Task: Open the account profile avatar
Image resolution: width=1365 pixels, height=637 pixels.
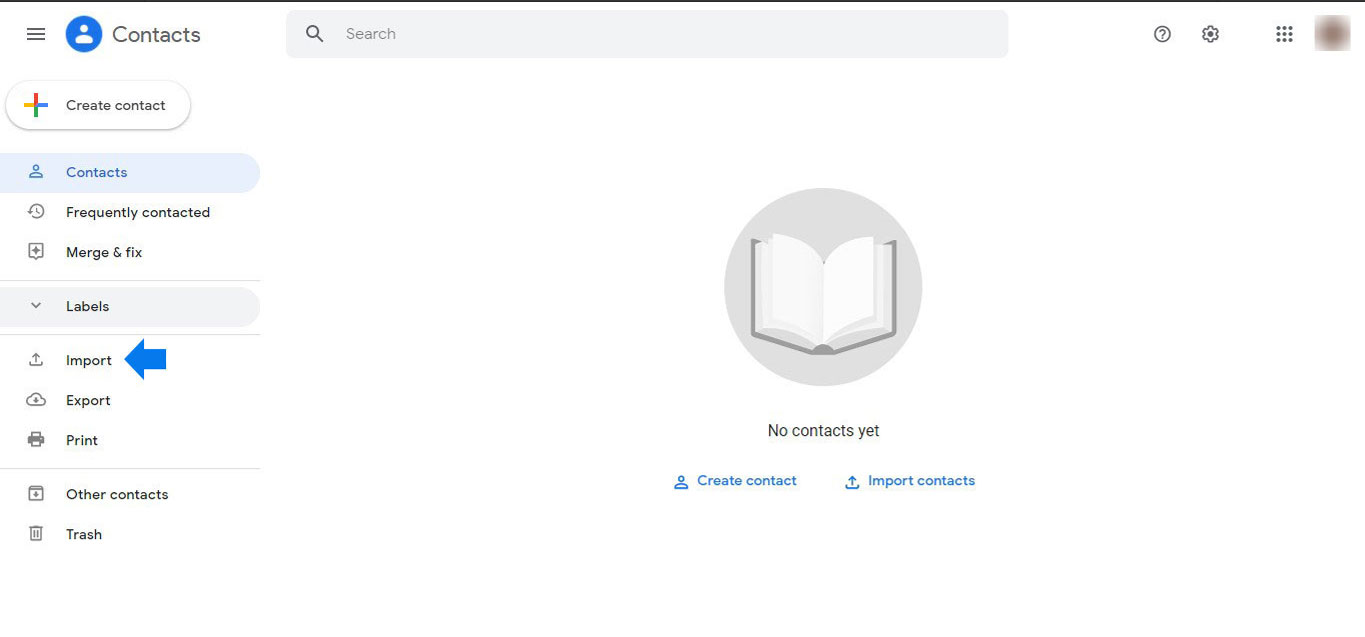Action: click(x=1332, y=34)
